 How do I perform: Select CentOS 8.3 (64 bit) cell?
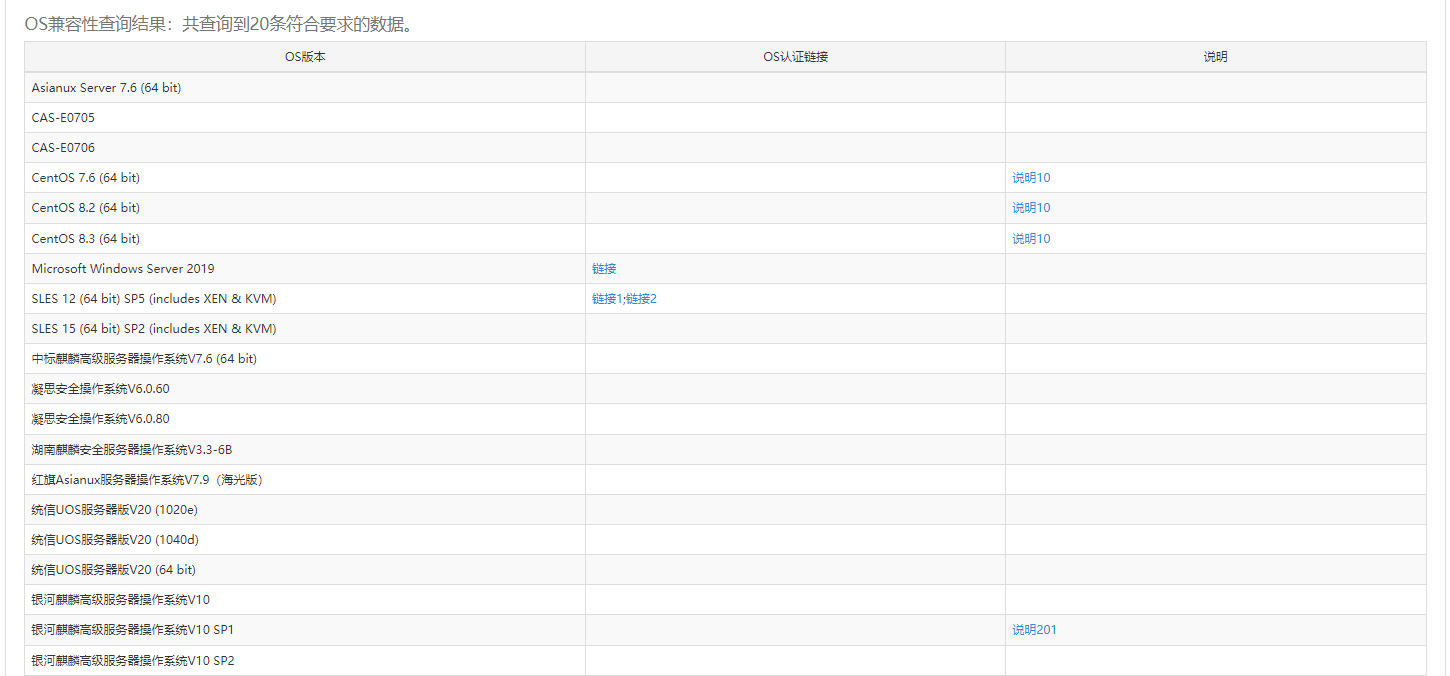pyautogui.click(x=305, y=239)
